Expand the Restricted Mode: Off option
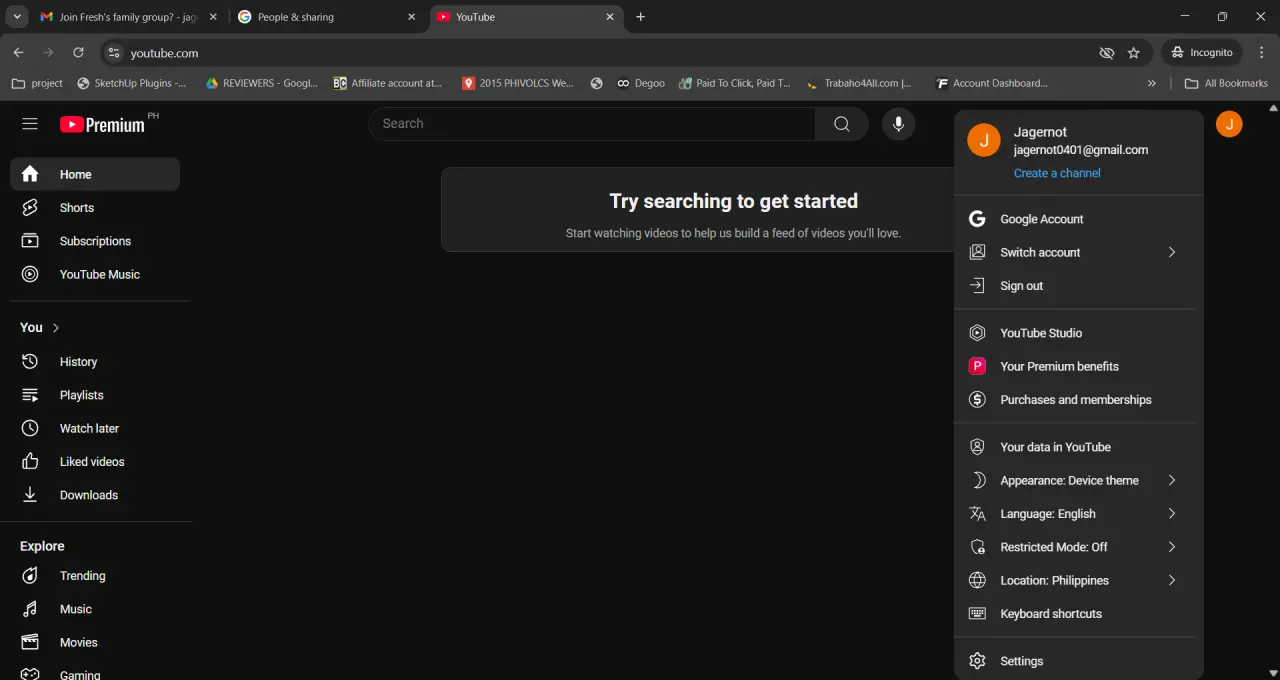This screenshot has height=680, width=1280. click(1079, 547)
